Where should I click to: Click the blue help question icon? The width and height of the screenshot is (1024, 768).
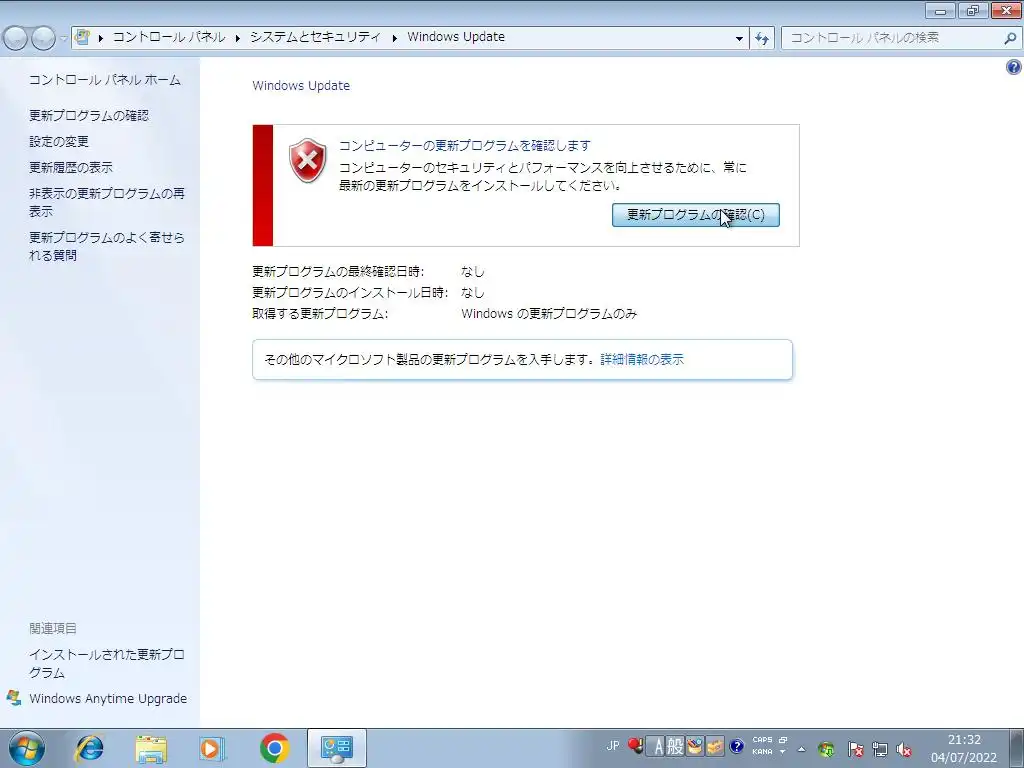point(1014,67)
